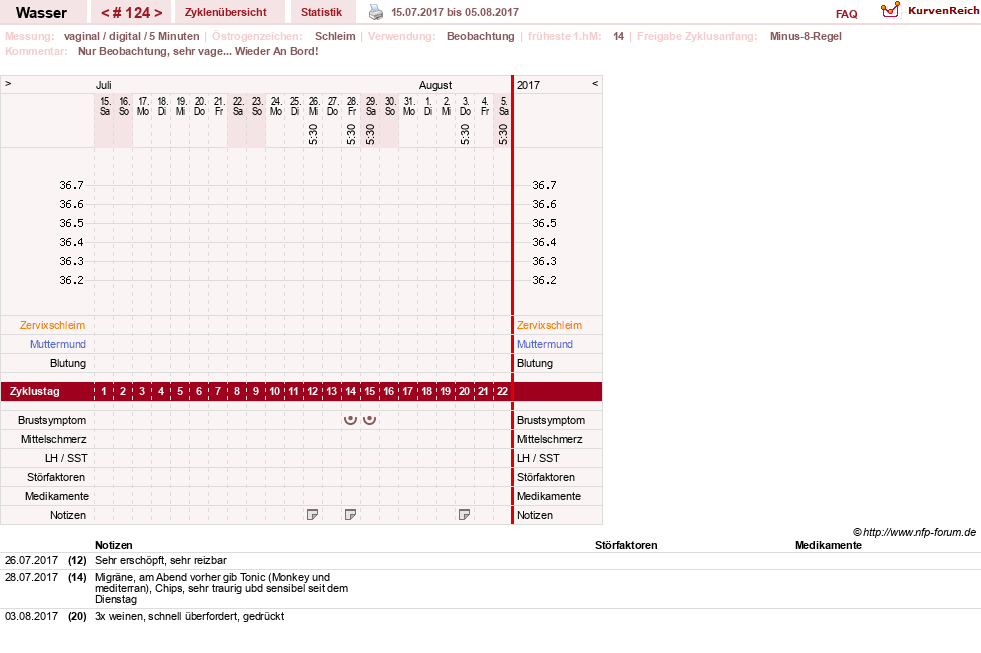Click the Minus-8-Regel setting value
981x653 pixels.
806,36
